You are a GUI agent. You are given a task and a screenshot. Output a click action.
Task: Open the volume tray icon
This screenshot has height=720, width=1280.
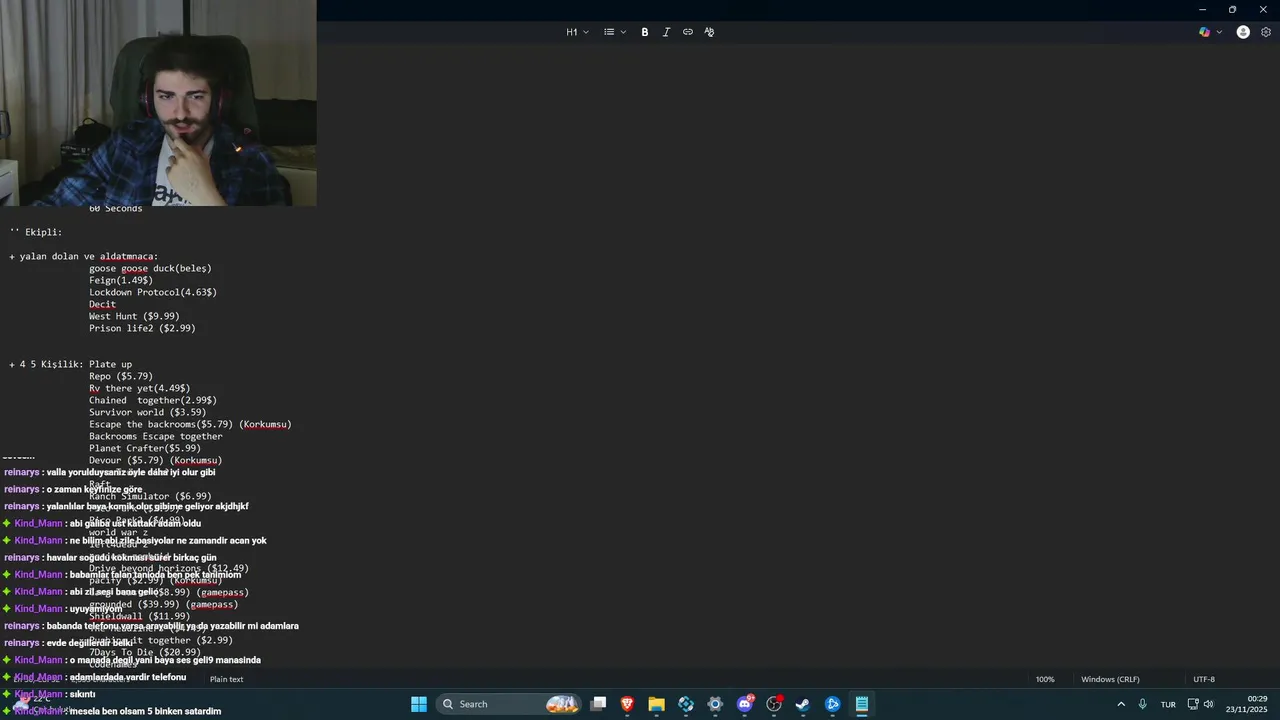1208,704
